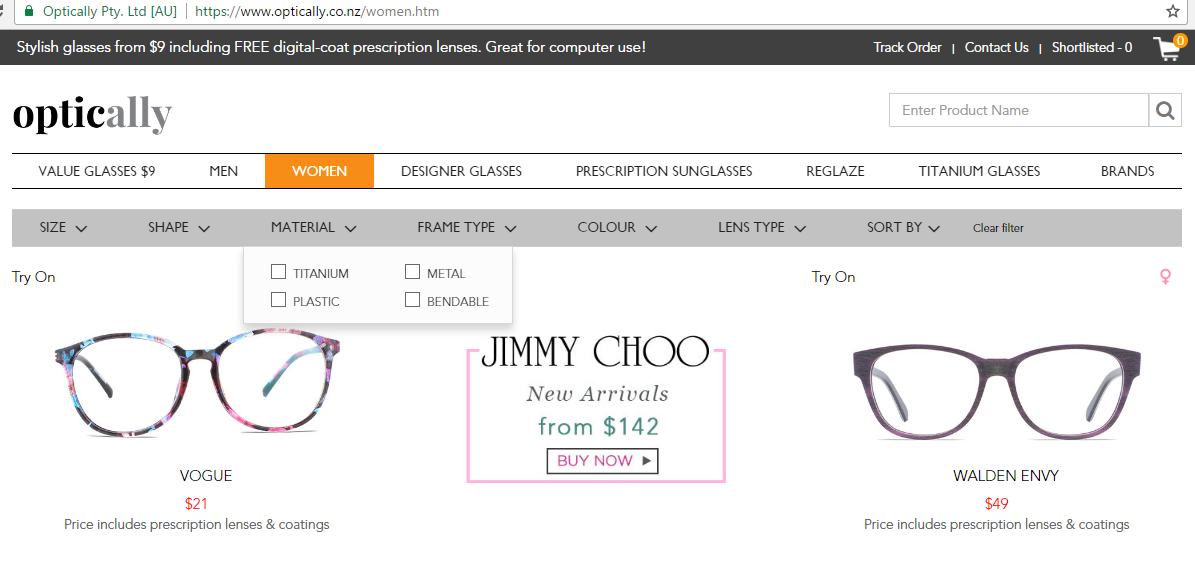1195x567 pixels.
Task: Tick the Titanium material checkbox
Action: (278, 272)
